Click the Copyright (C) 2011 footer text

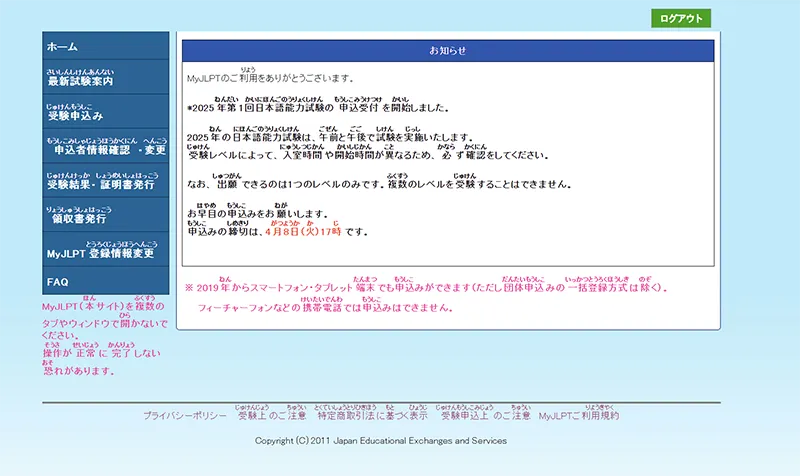(x=381, y=441)
